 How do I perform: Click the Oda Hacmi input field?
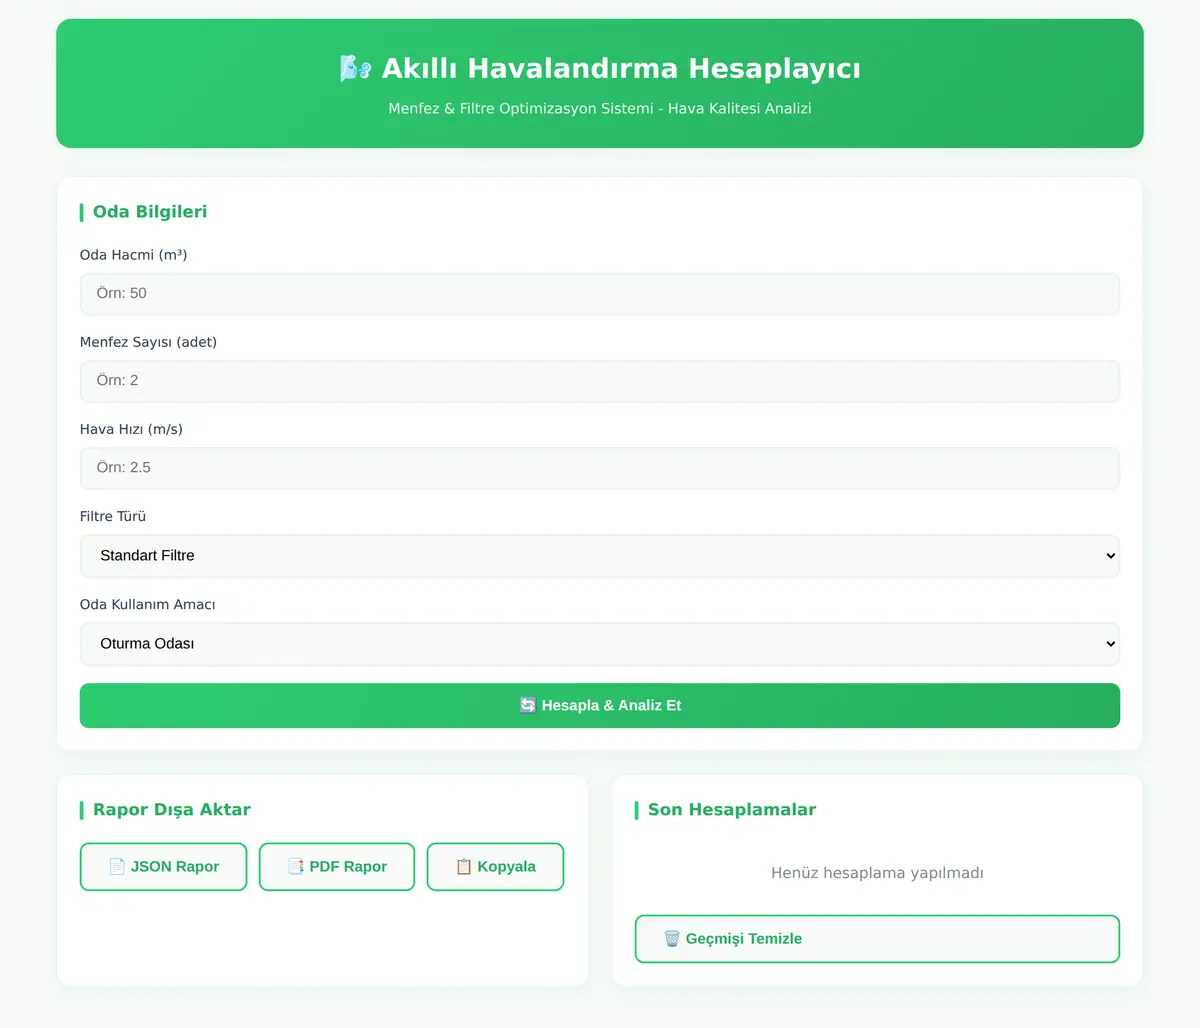[600, 294]
